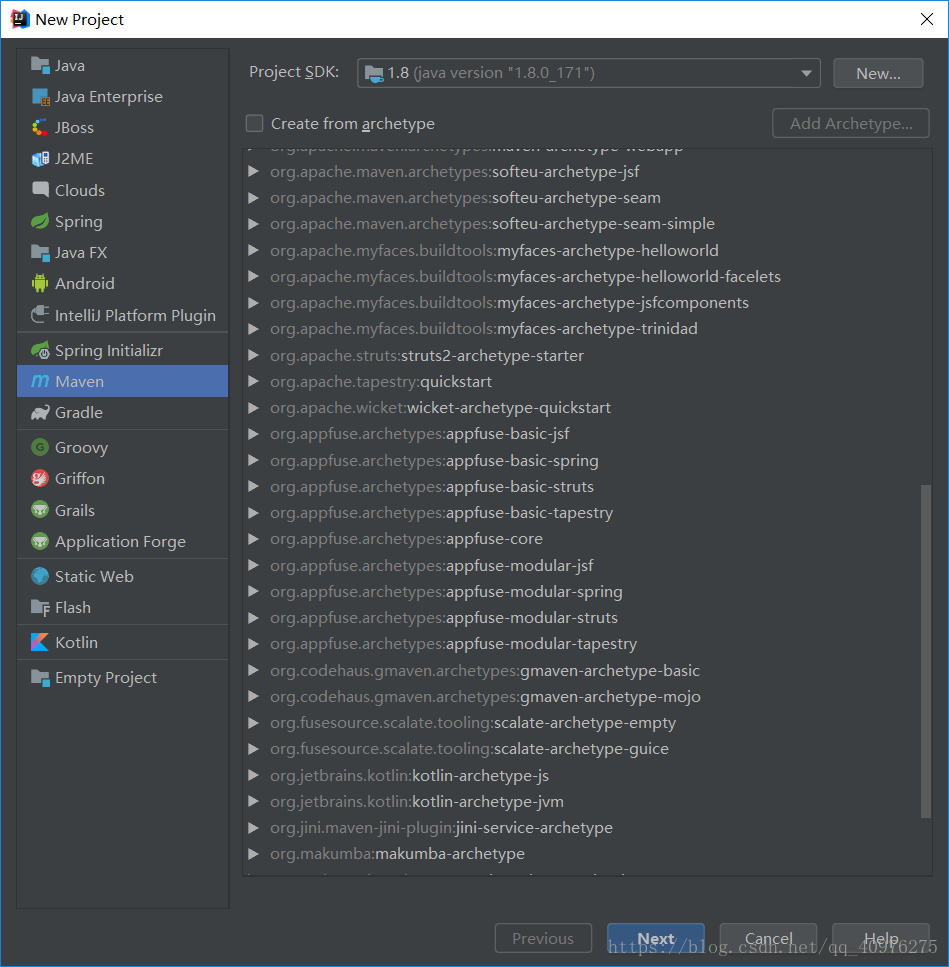Expand myfaces-archetype-helloworld-facelets entry

253,276
